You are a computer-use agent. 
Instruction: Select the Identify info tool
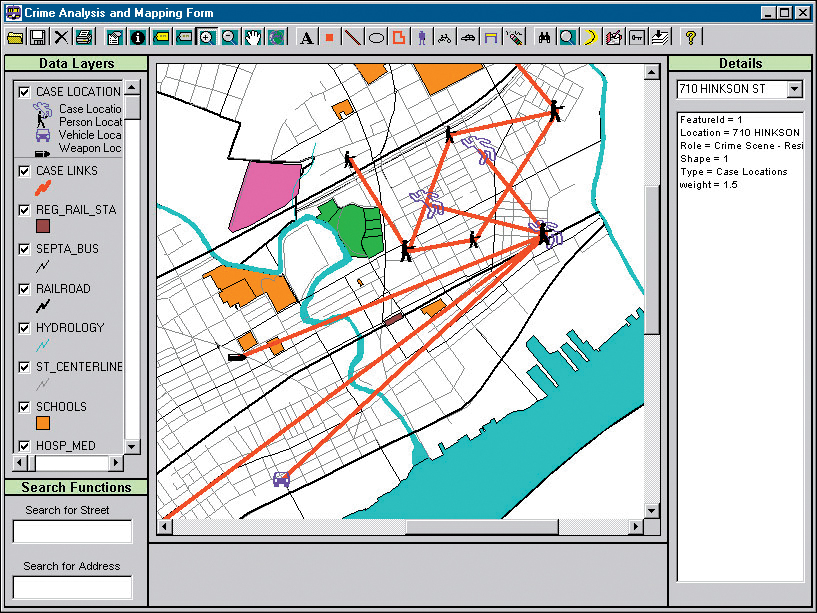(138, 38)
